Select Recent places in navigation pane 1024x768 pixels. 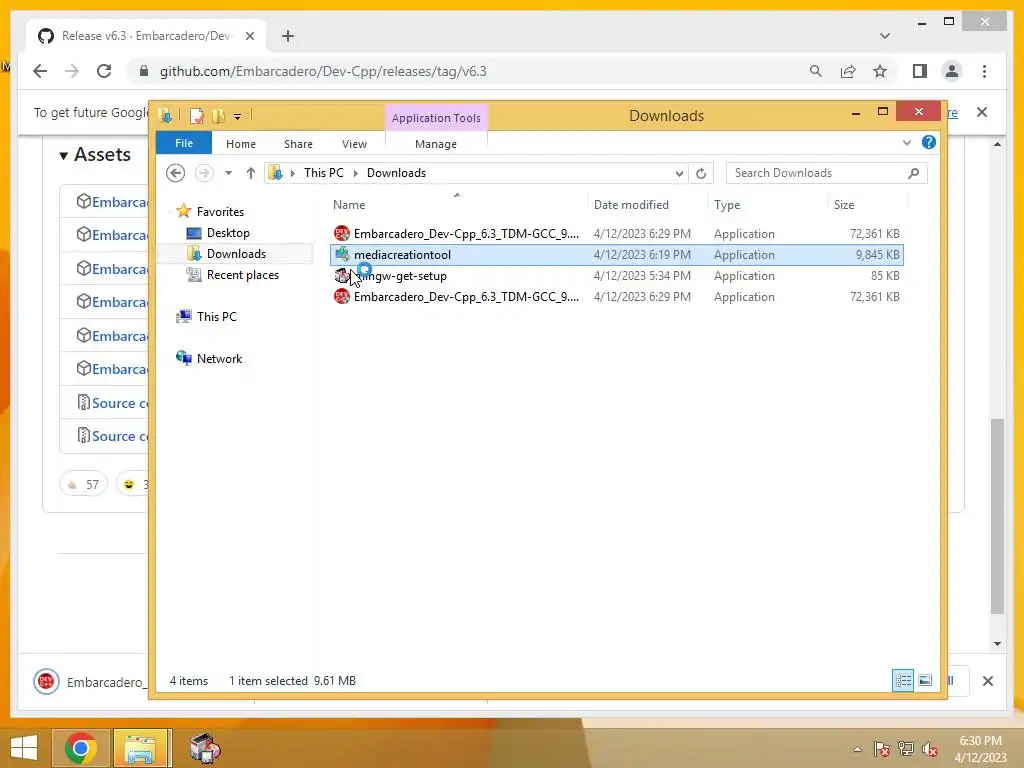coord(242,275)
